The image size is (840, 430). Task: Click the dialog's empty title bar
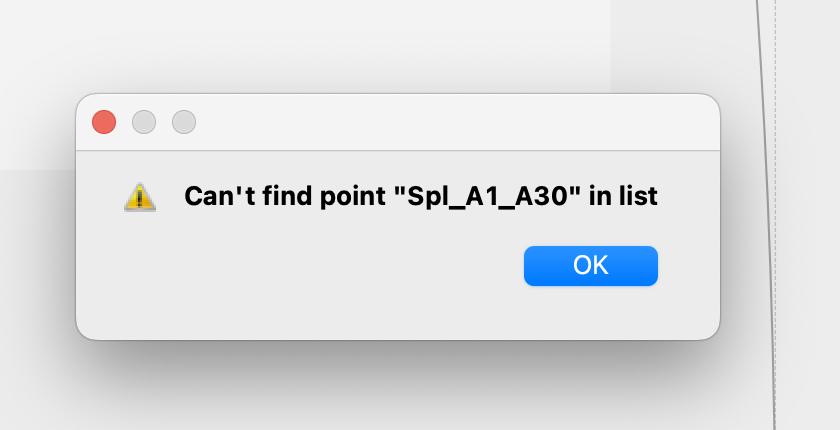point(455,122)
